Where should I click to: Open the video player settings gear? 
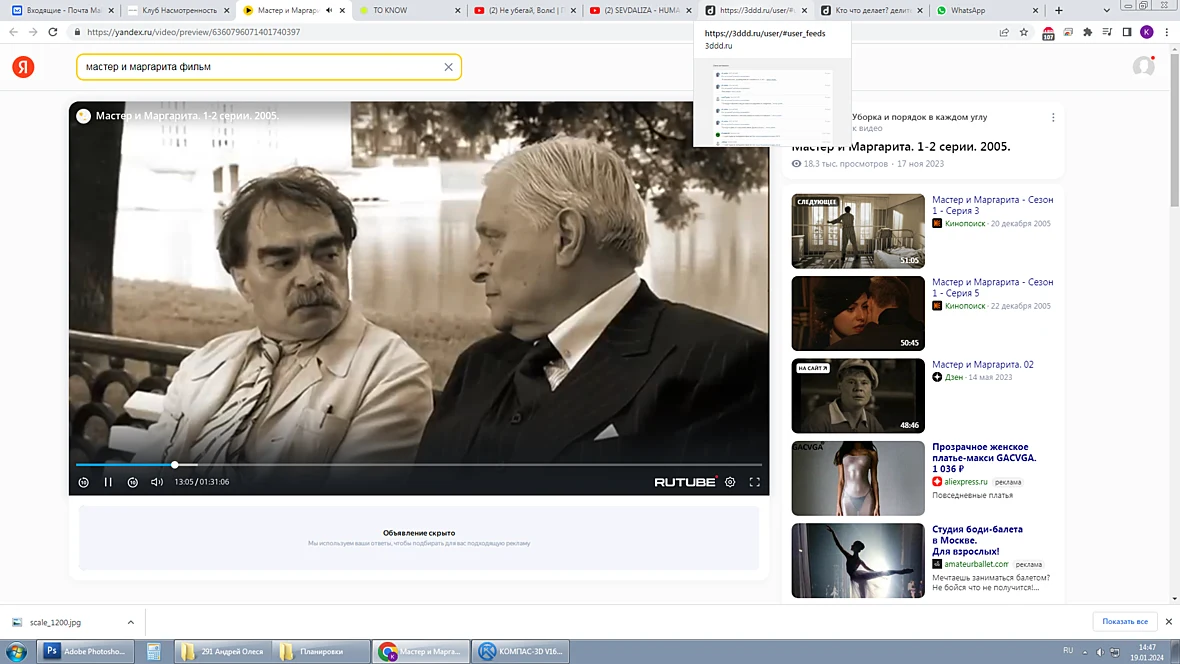click(730, 482)
